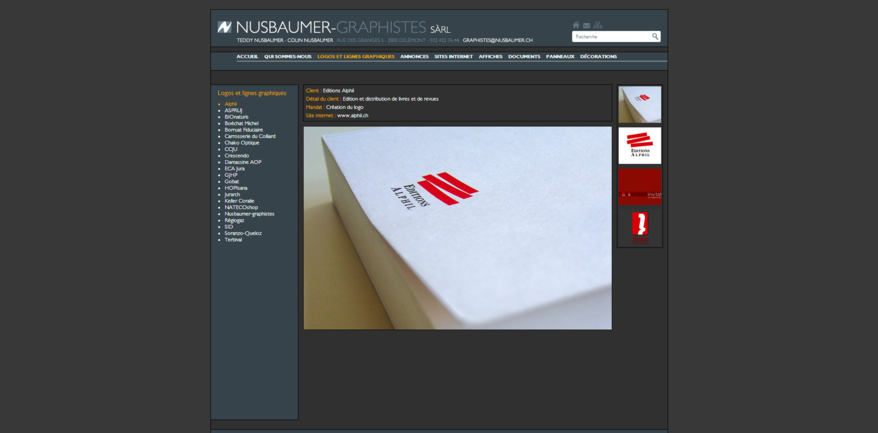Select Jurarch in the logos list
This screenshot has width=878, height=433.
coord(232,194)
